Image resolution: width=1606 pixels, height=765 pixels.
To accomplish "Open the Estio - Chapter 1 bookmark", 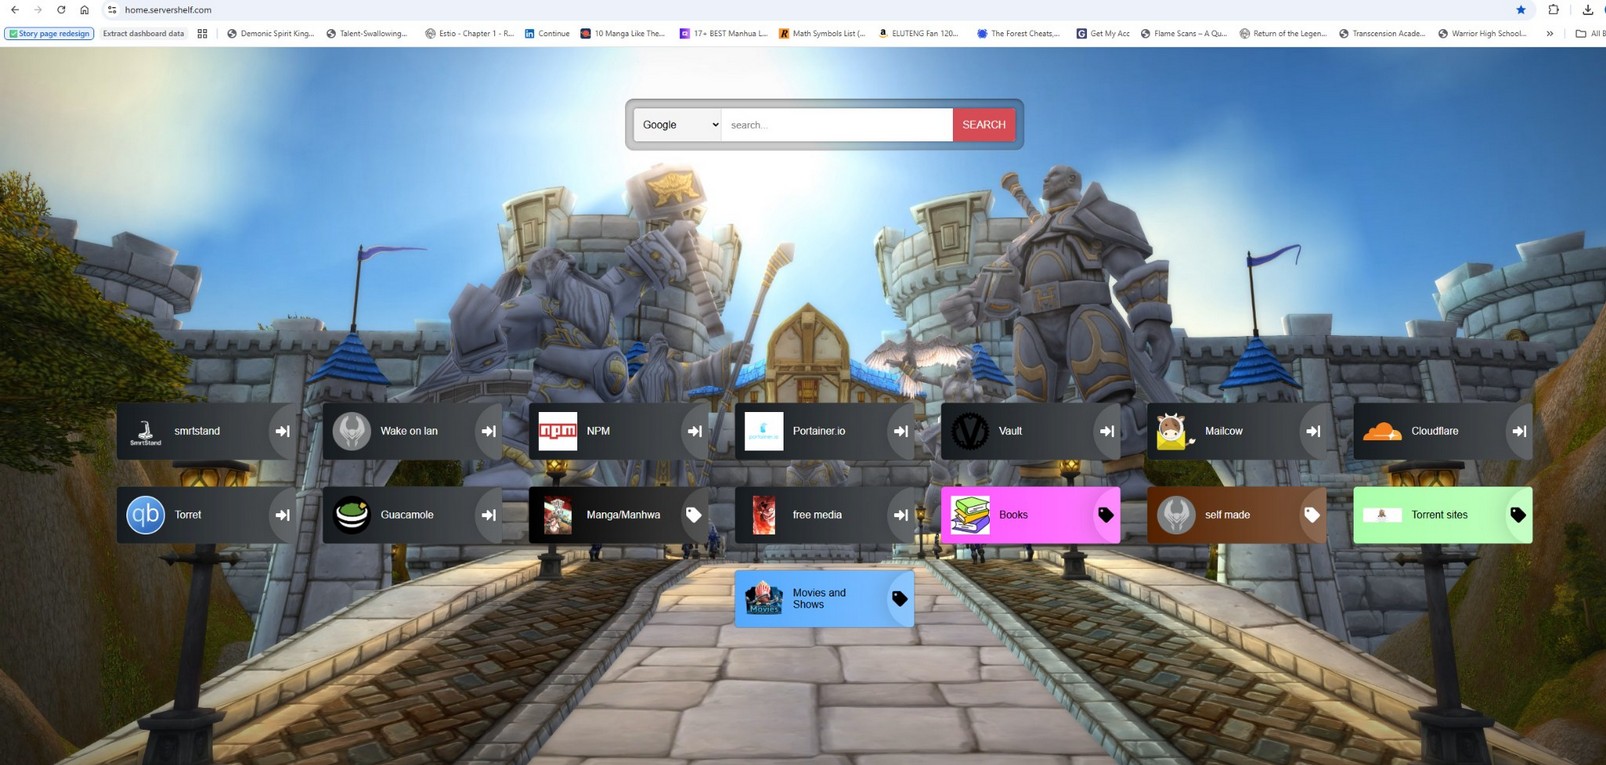I will pos(469,33).
